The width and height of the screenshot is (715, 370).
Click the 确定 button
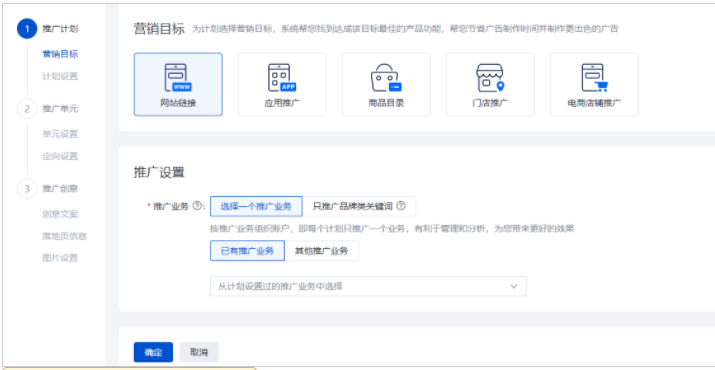[153, 352]
